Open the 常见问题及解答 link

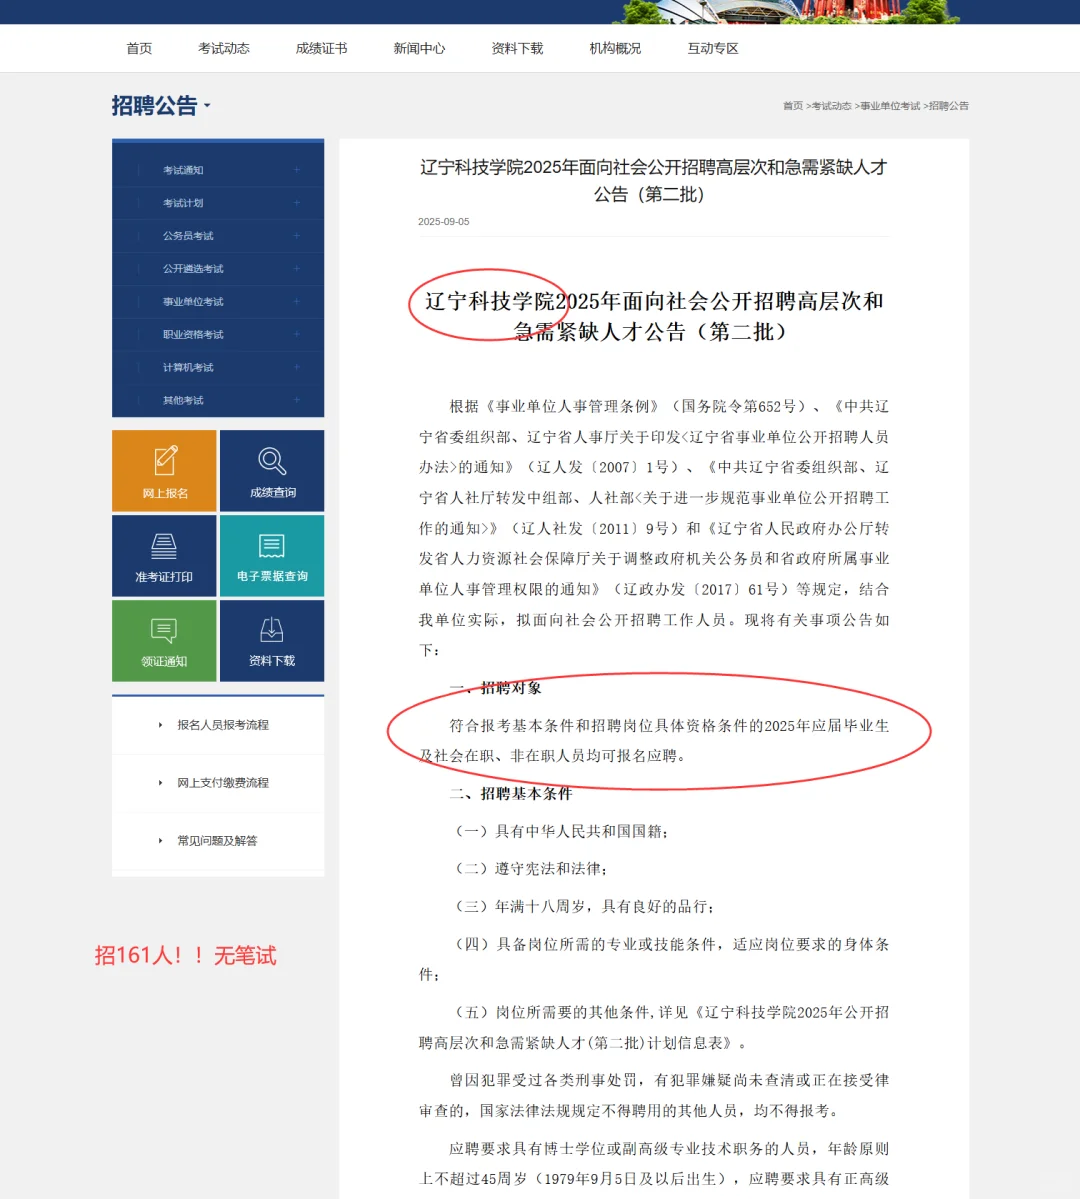click(217, 840)
